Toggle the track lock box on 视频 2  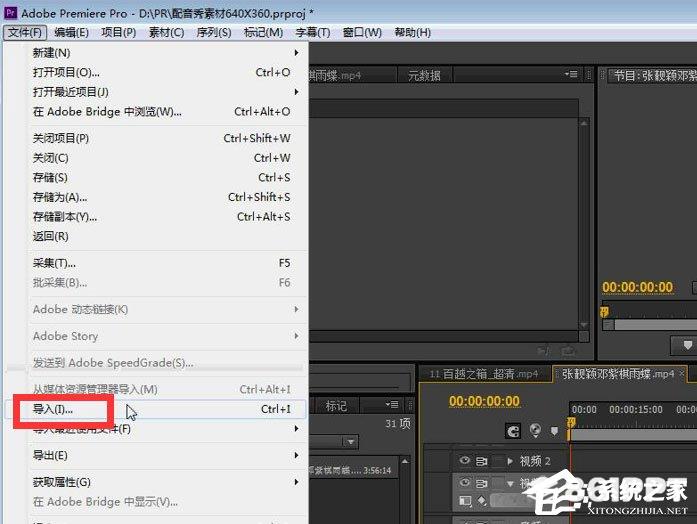click(499, 461)
